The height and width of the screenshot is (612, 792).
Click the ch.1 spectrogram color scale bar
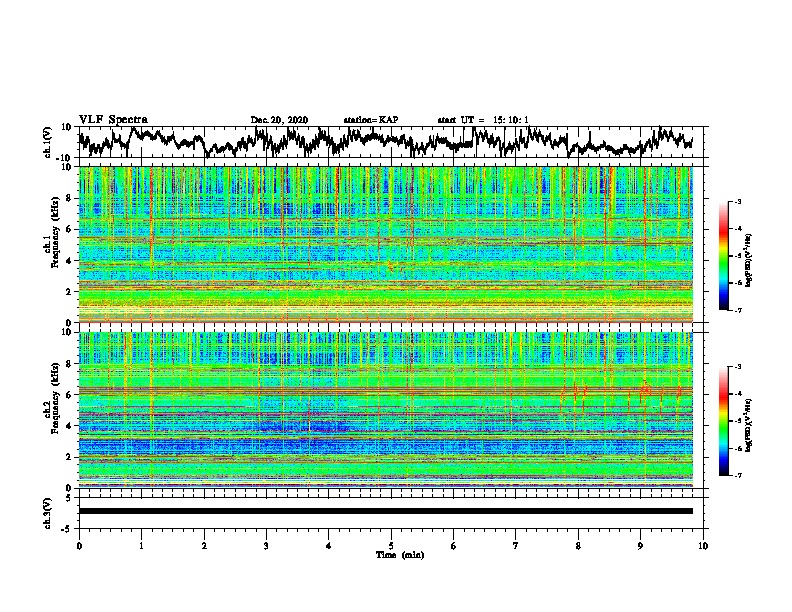pyautogui.click(x=723, y=256)
